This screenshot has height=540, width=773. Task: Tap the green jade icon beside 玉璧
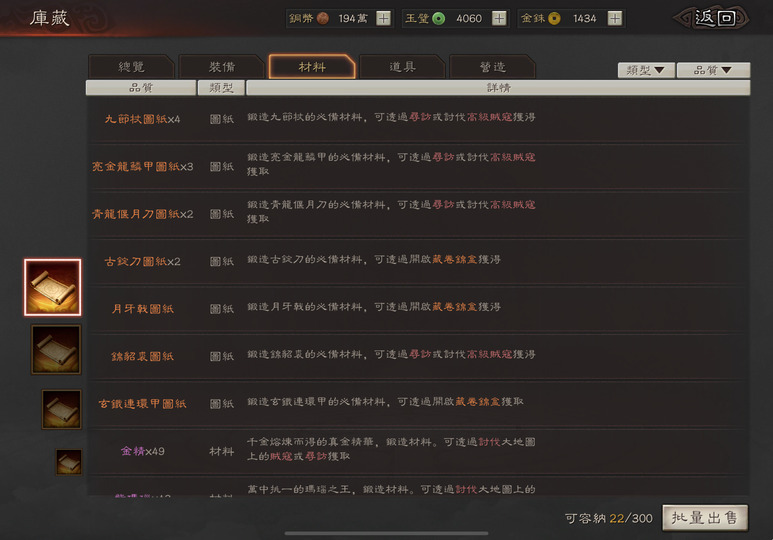click(438, 18)
